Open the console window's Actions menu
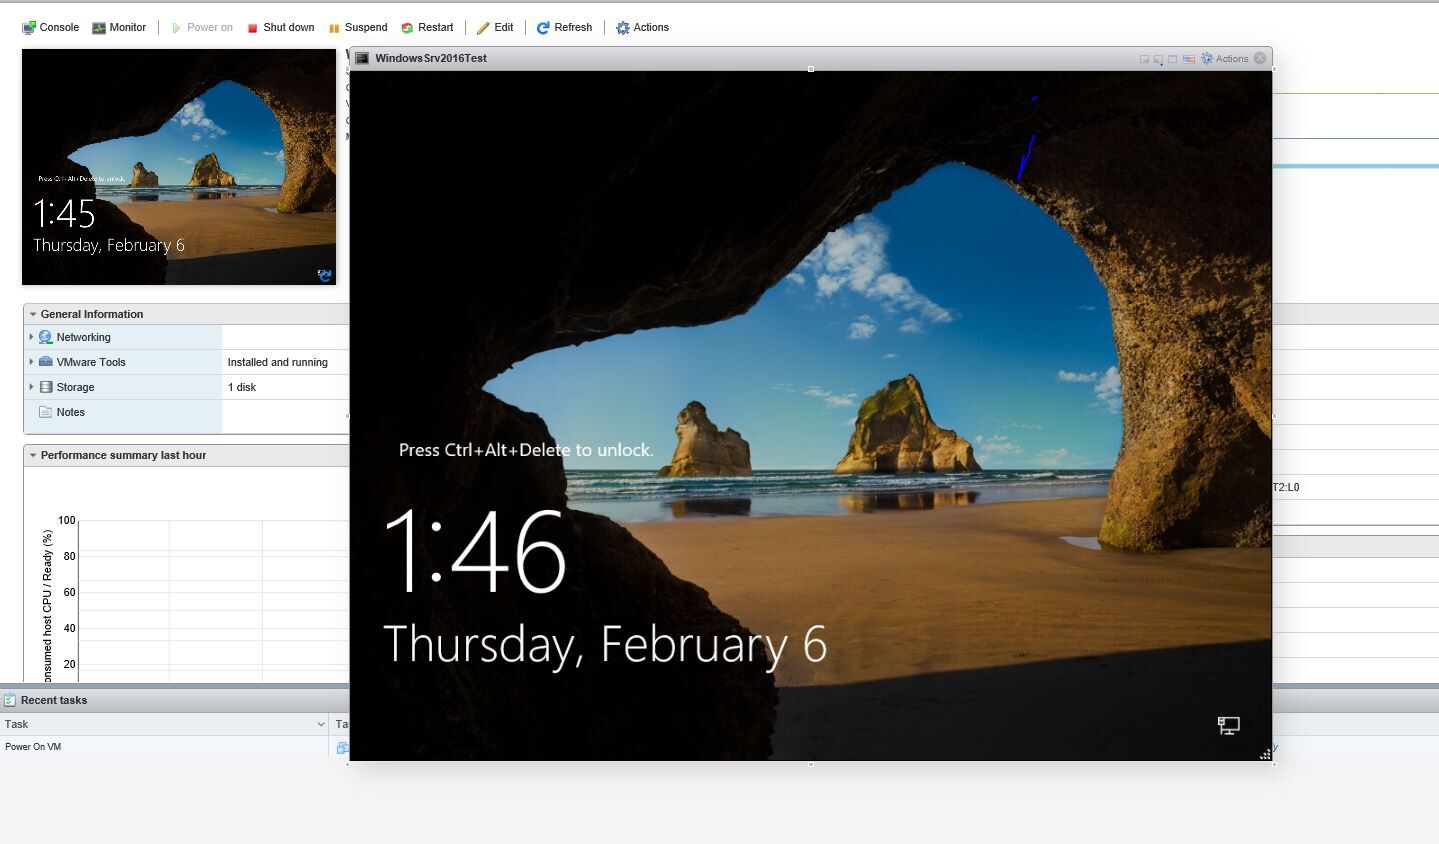 [1225, 59]
